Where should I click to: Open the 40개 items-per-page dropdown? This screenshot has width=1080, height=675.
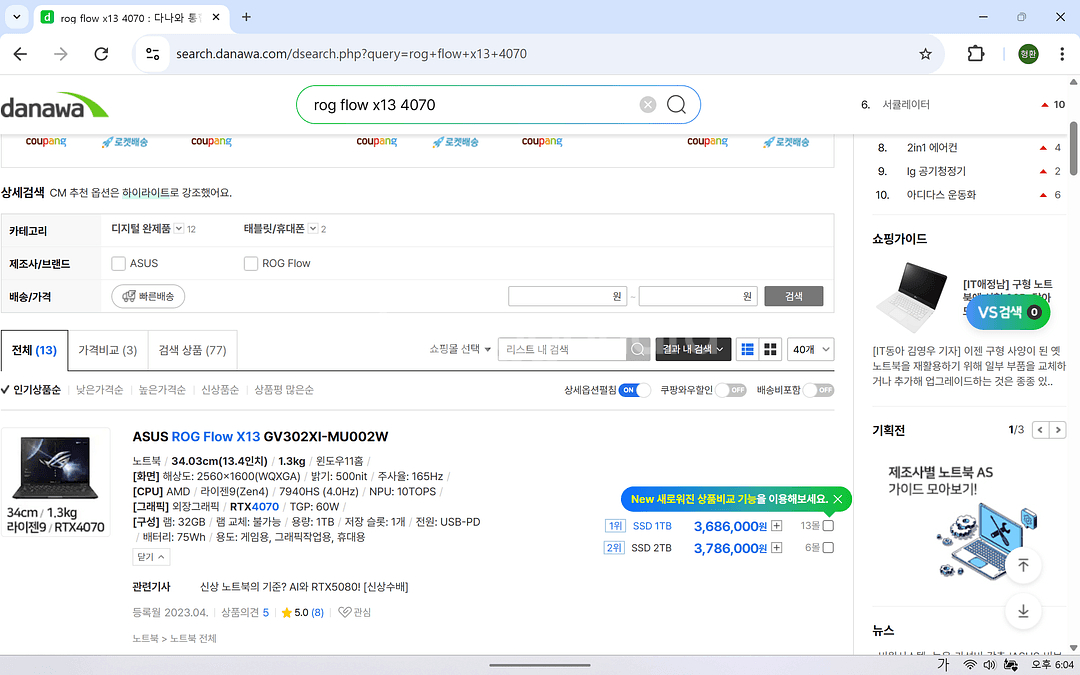click(x=811, y=349)
